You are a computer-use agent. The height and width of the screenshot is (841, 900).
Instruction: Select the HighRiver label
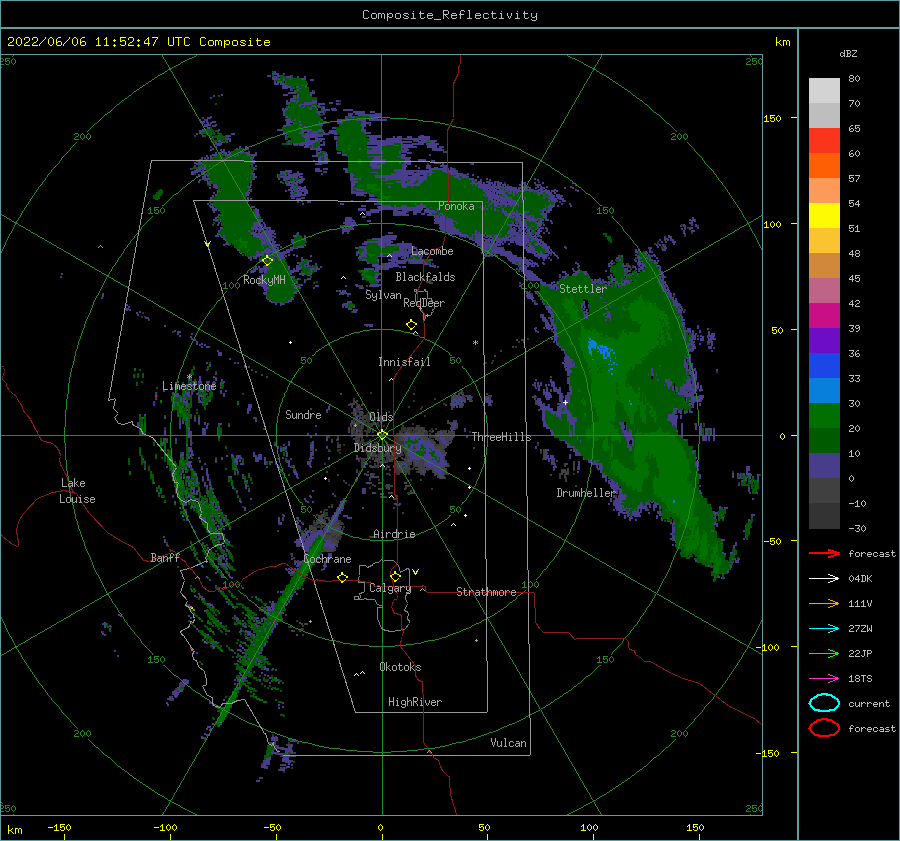(x=414, y=702)
